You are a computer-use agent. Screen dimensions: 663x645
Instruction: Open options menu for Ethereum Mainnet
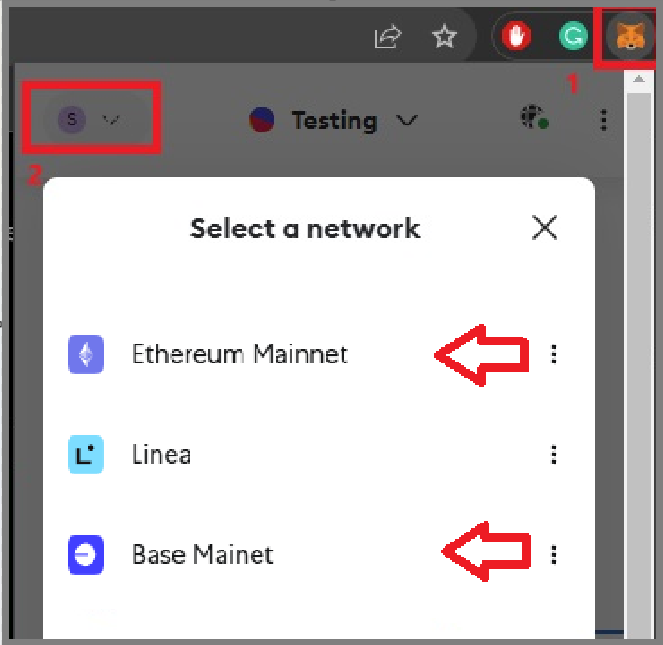[x=554, y=354]
